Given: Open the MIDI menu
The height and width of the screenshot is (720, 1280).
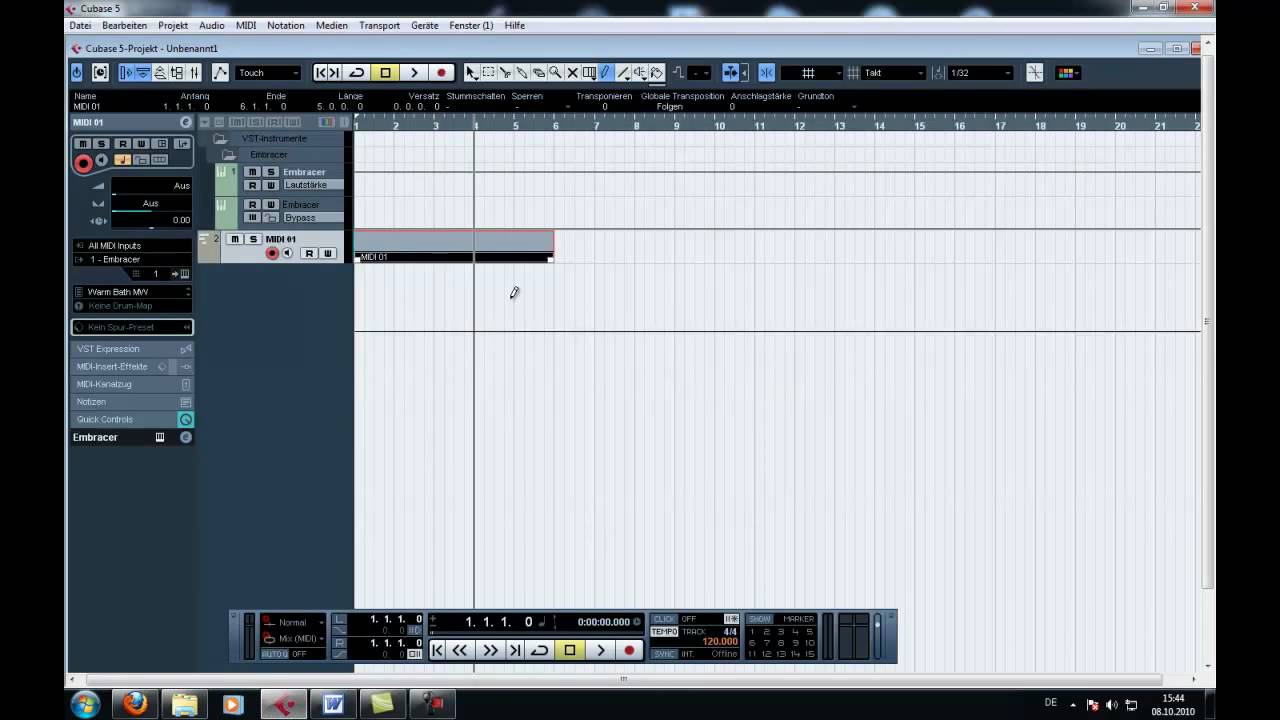Looking at the screenshot, I should tap(246, 25).
